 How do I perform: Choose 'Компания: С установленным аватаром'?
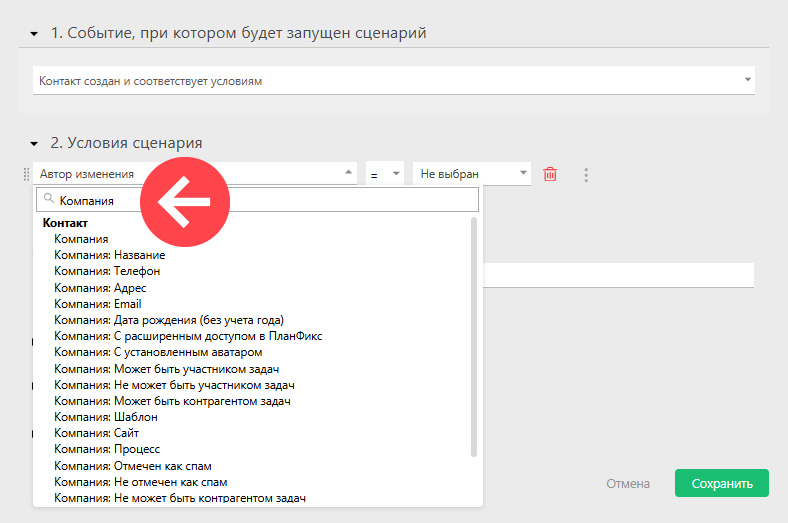pyautogui.click(x=158, y=352)
